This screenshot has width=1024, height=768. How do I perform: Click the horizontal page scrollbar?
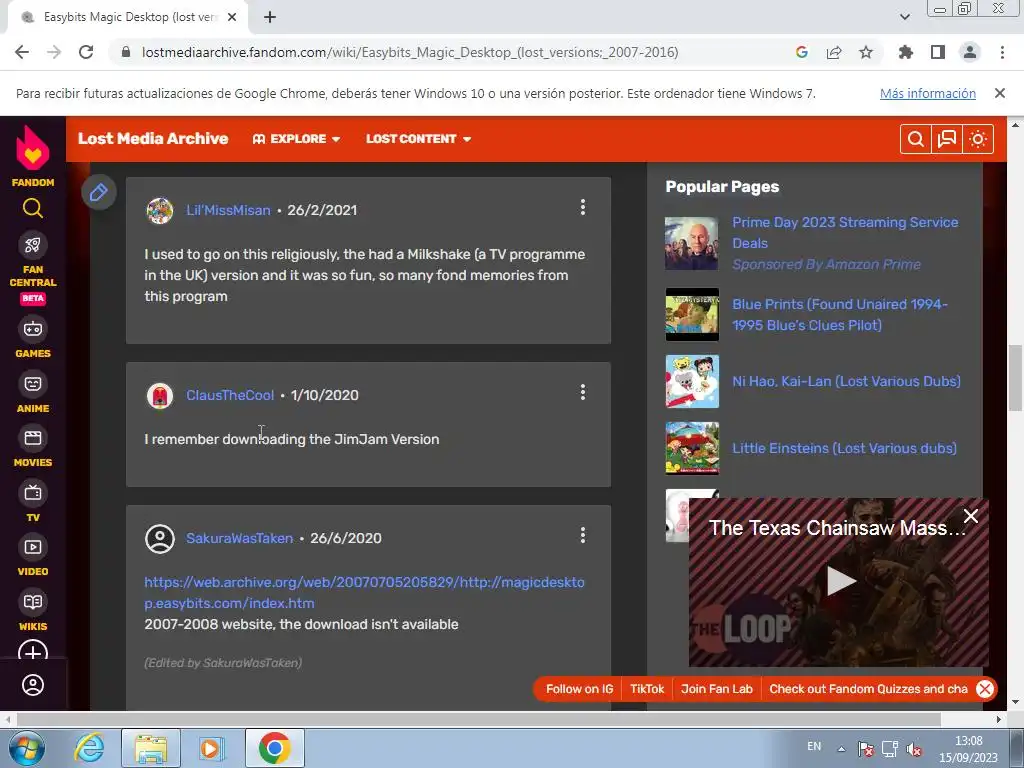(x=479, y=719)
